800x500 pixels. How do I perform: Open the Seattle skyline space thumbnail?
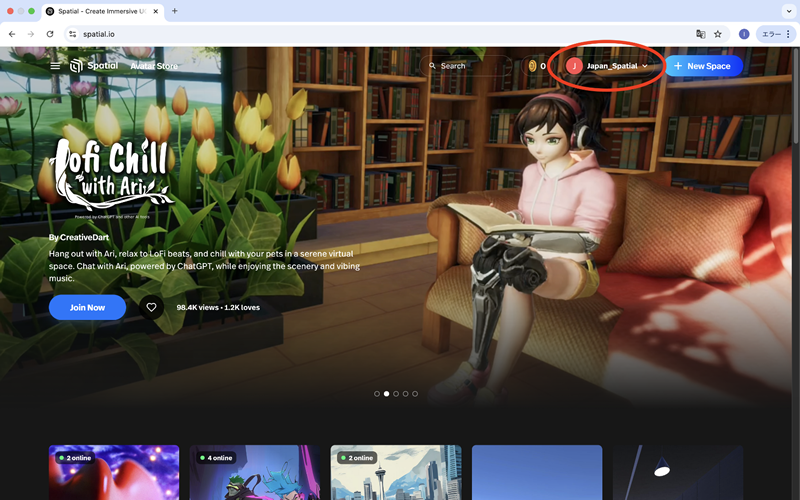click(396, 472)
